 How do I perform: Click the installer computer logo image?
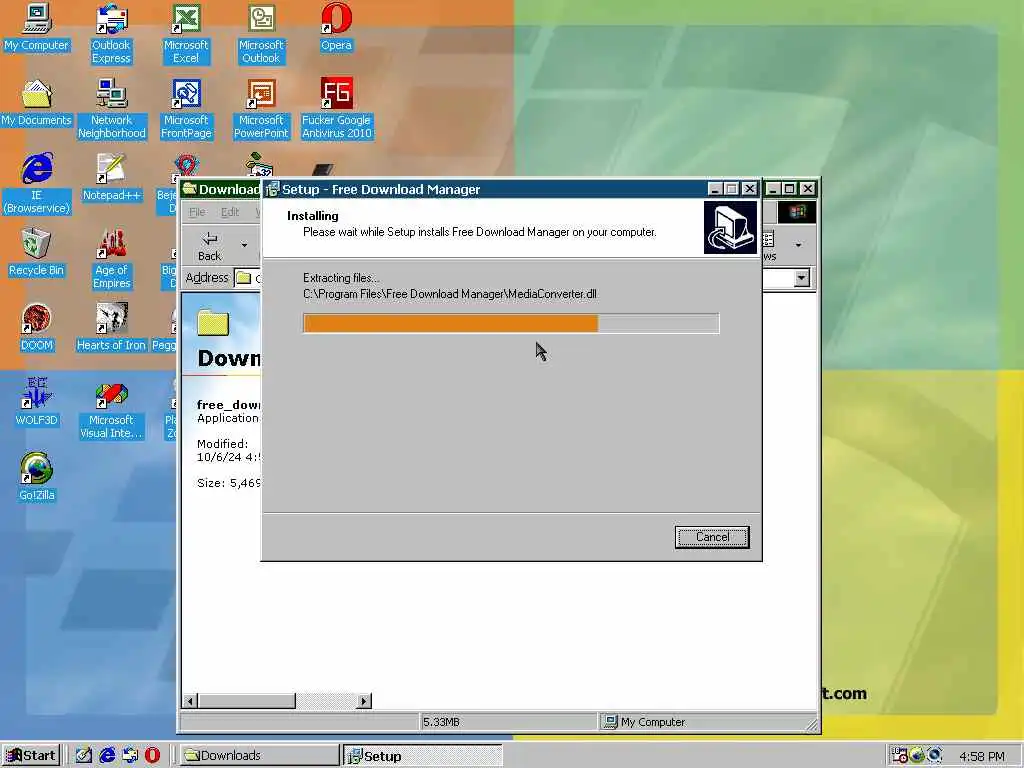(730, 227)
